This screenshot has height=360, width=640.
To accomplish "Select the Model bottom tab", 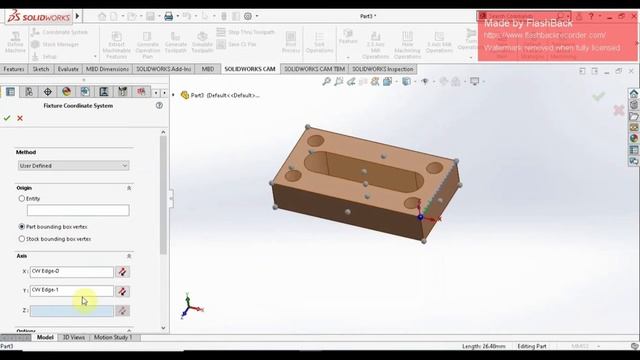I will 45,338.
